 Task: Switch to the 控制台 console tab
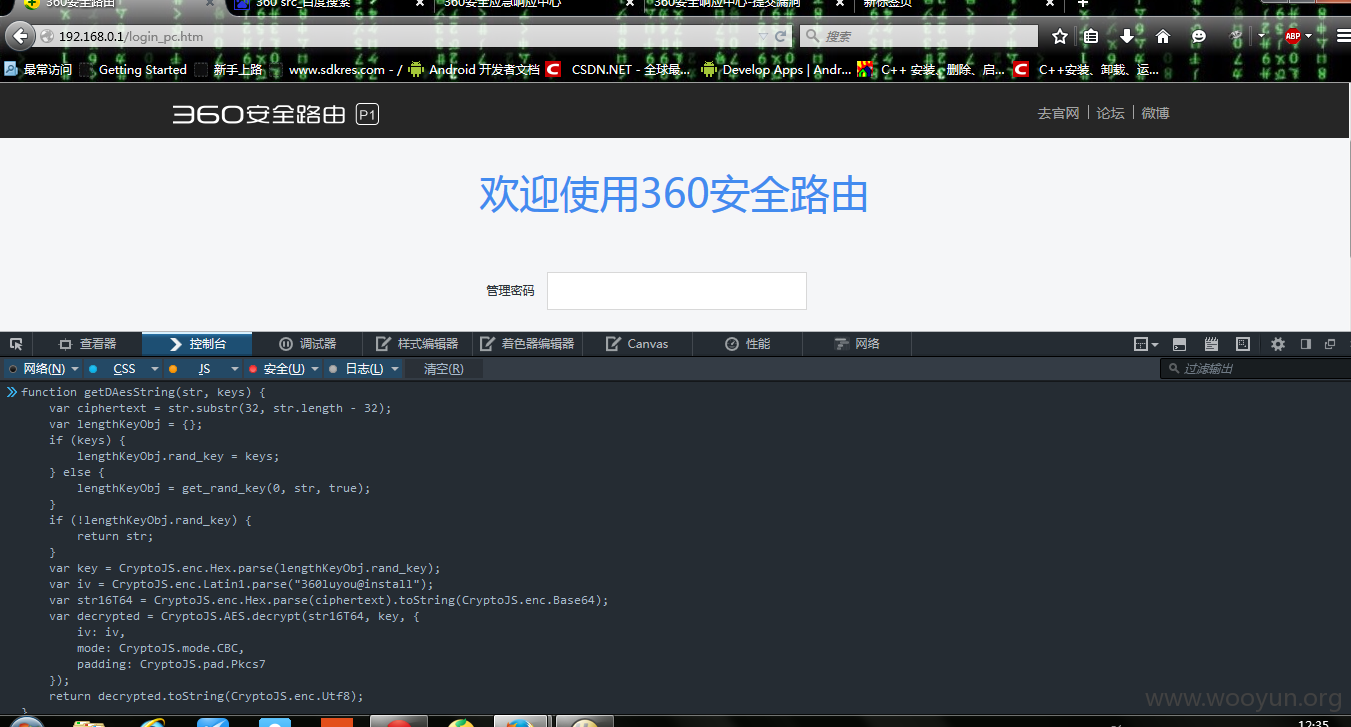197,344
